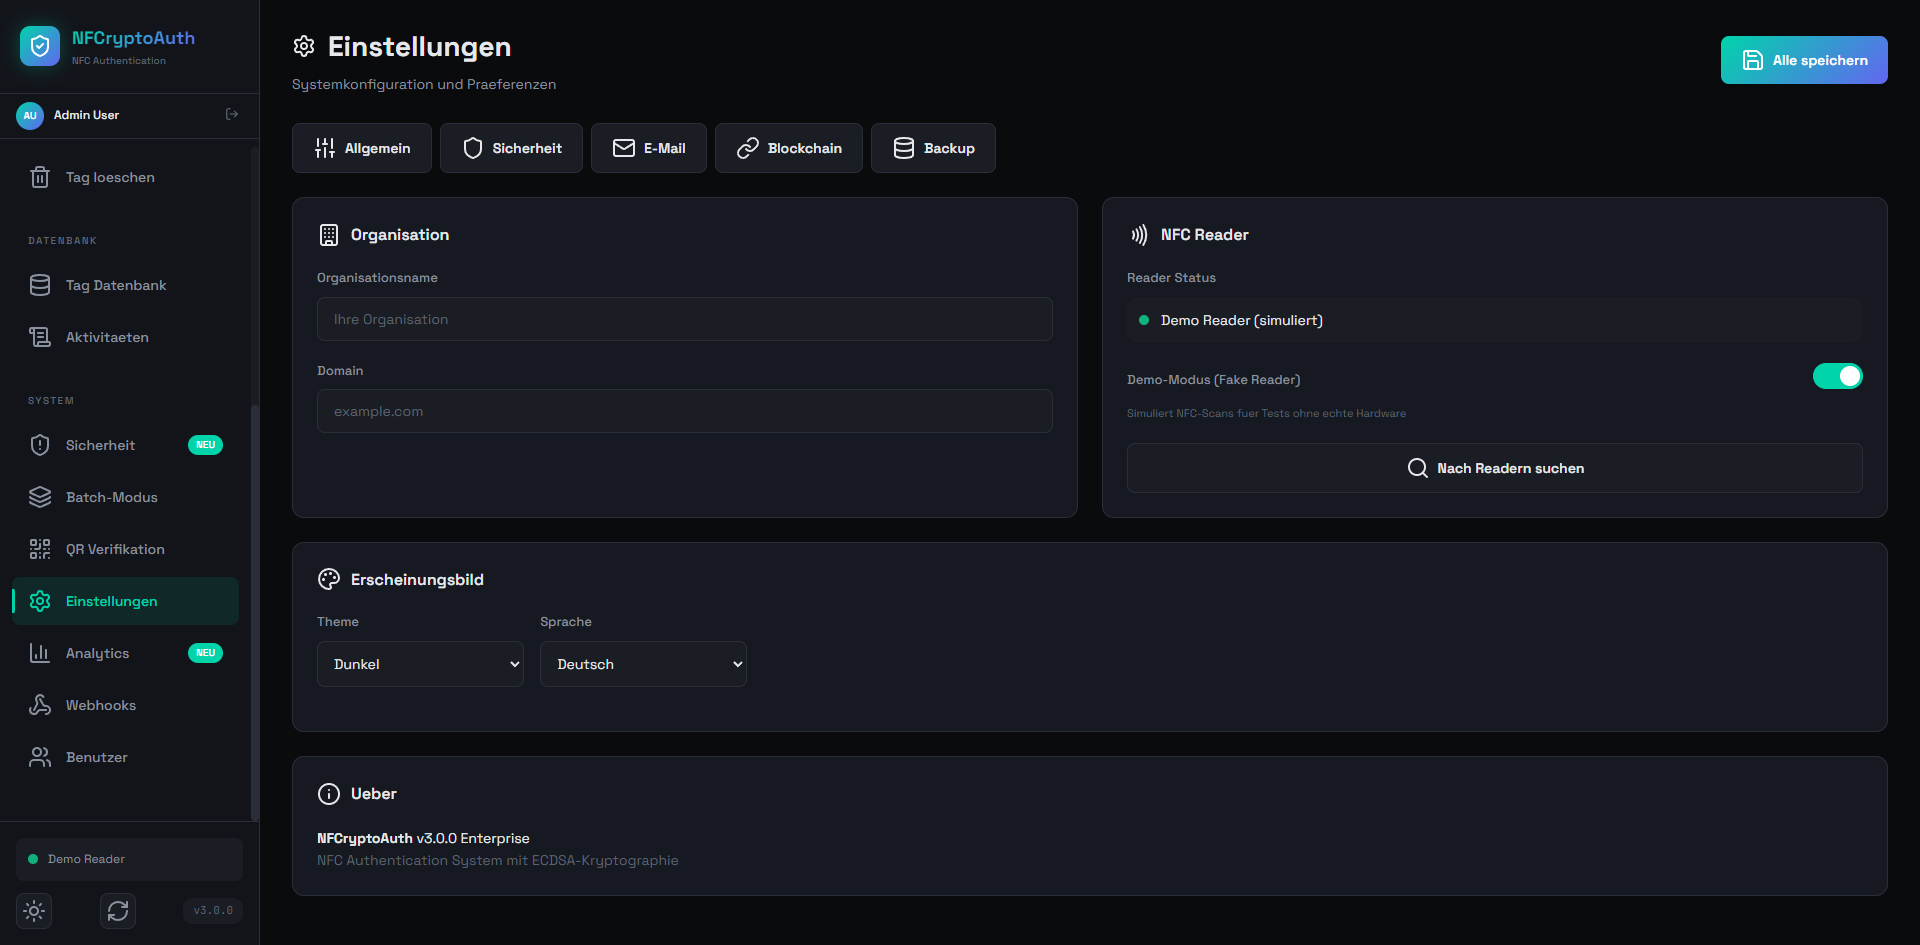Click into the Domain text field

684,411
